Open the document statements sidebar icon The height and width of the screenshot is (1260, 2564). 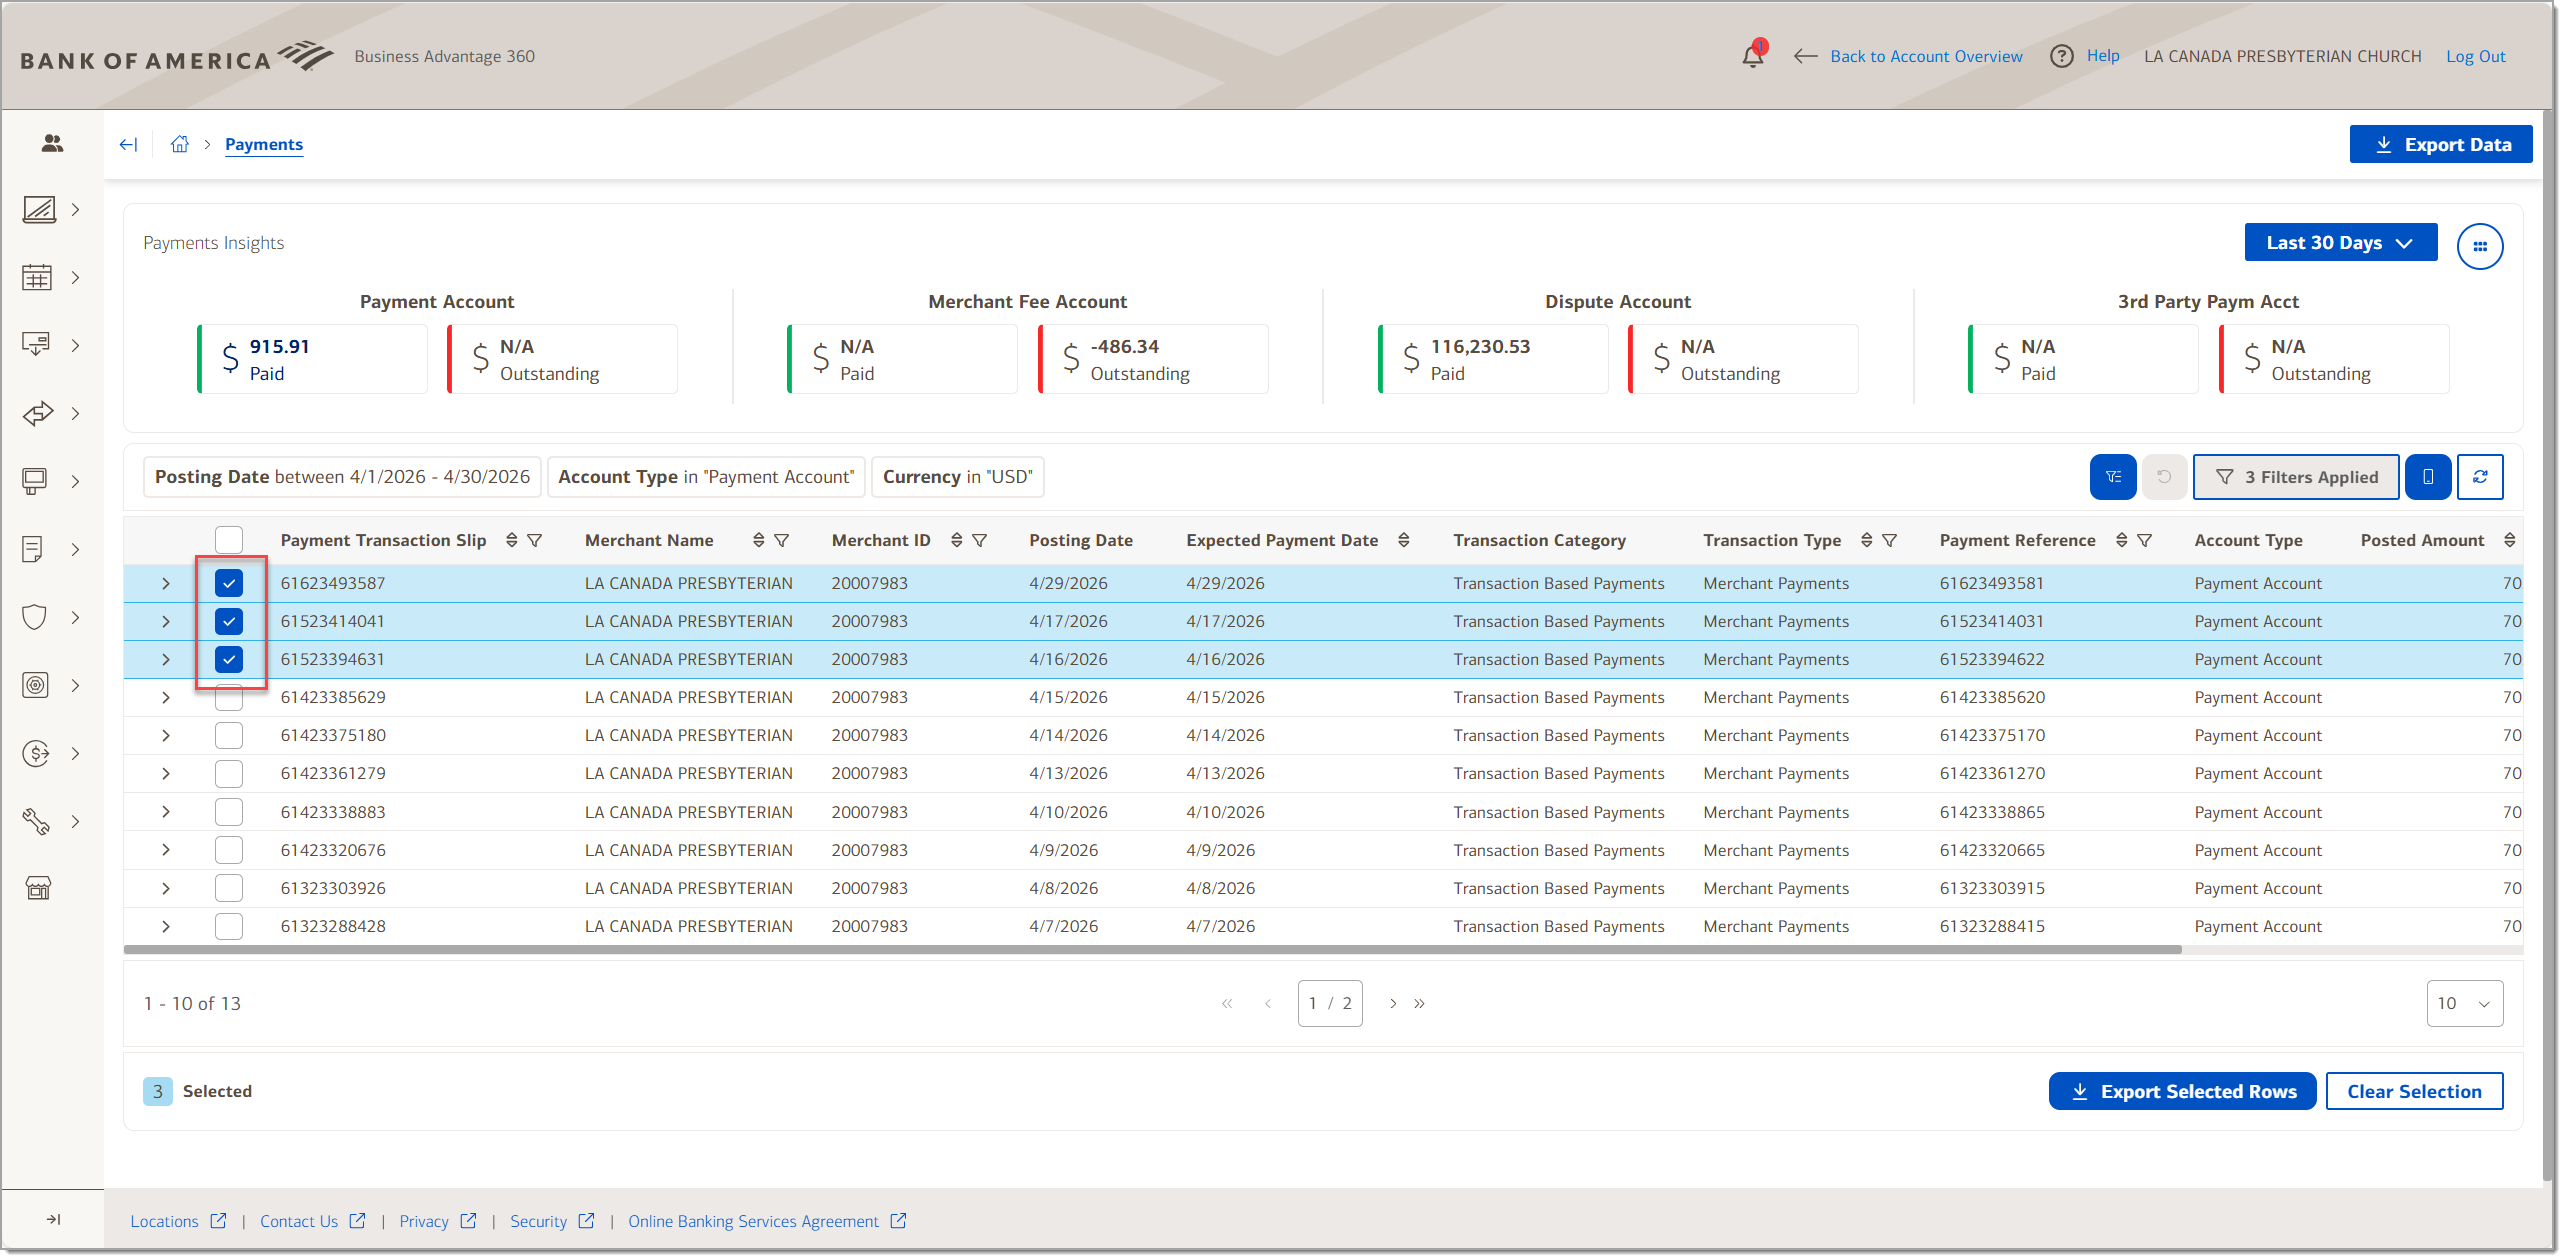click(33, 549)
